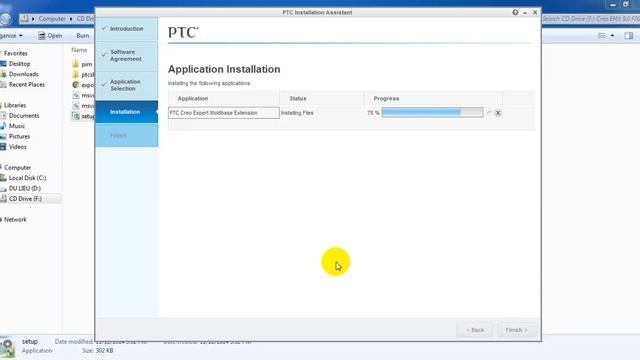Select the setup file in Explorer list

click(83, 116)
